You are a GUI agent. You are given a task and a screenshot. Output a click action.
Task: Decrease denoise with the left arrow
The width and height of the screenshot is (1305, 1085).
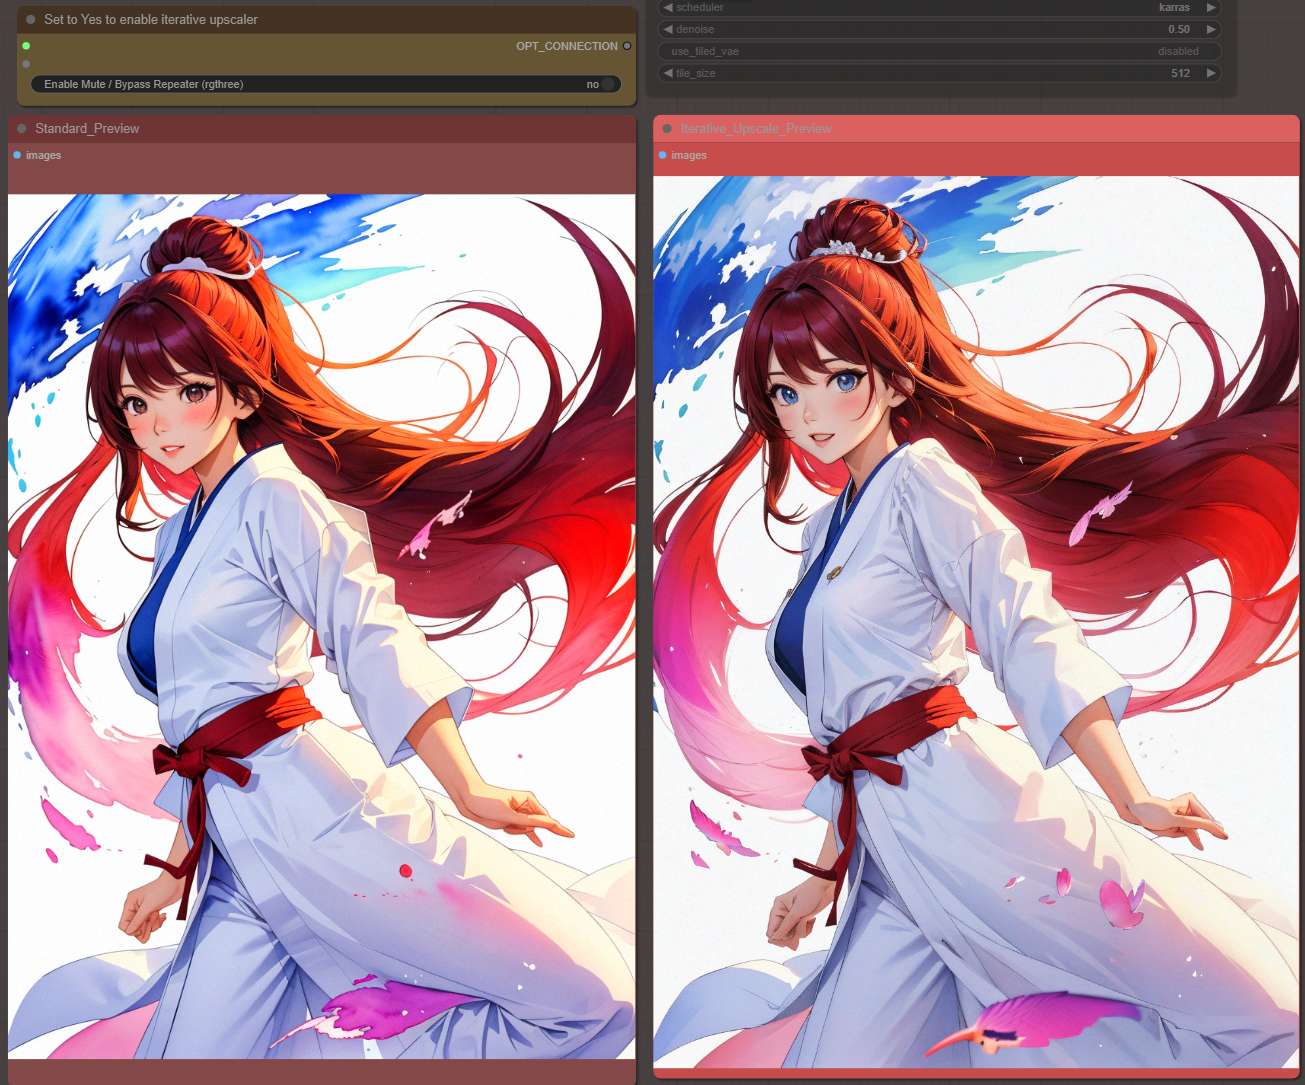(x=668, y=29)
